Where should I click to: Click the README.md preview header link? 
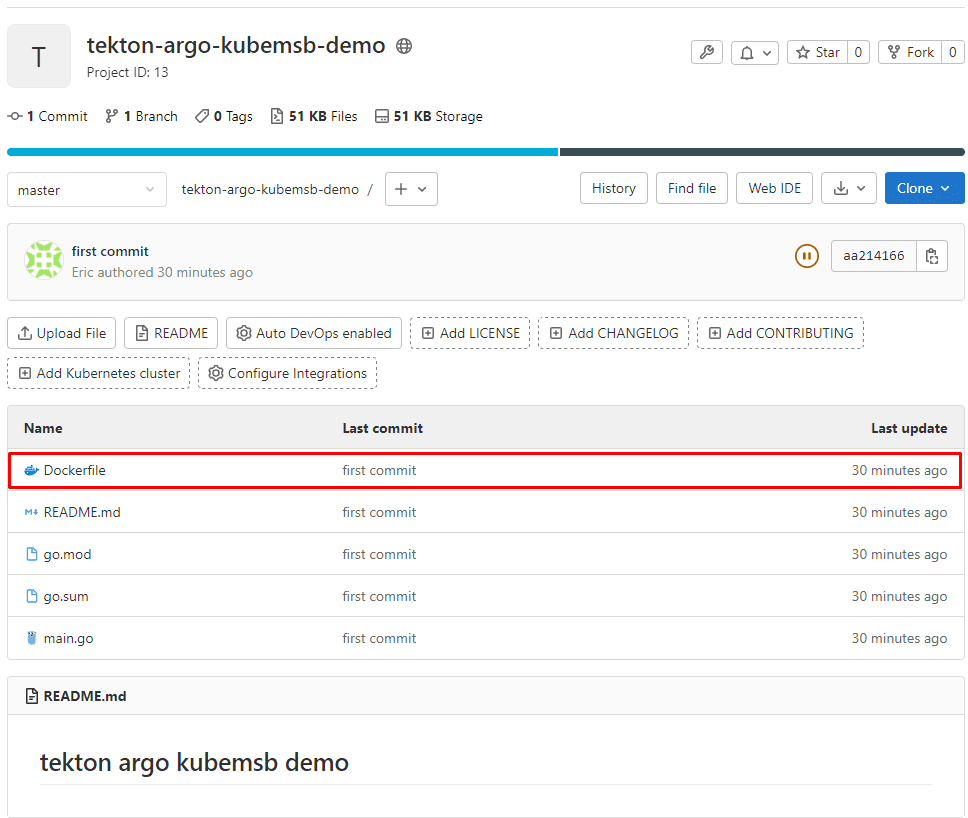click(85, 696)
